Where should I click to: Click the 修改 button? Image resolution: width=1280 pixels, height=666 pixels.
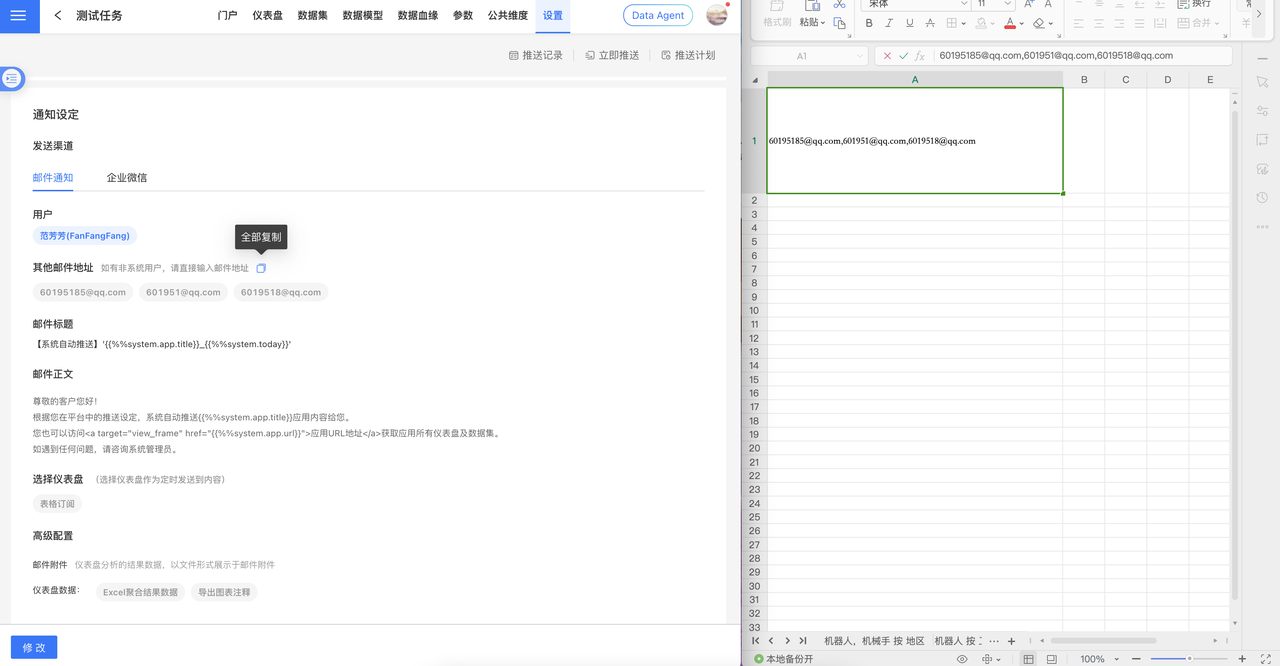tap(34, 647)
